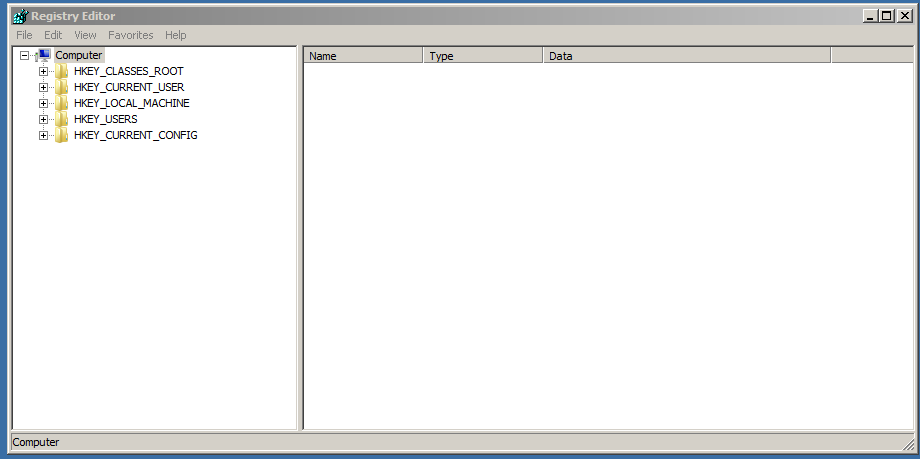This screenshot has width=920, height=459.
Task: Click the Computer icon in the tree
Action: click(45, 55)
